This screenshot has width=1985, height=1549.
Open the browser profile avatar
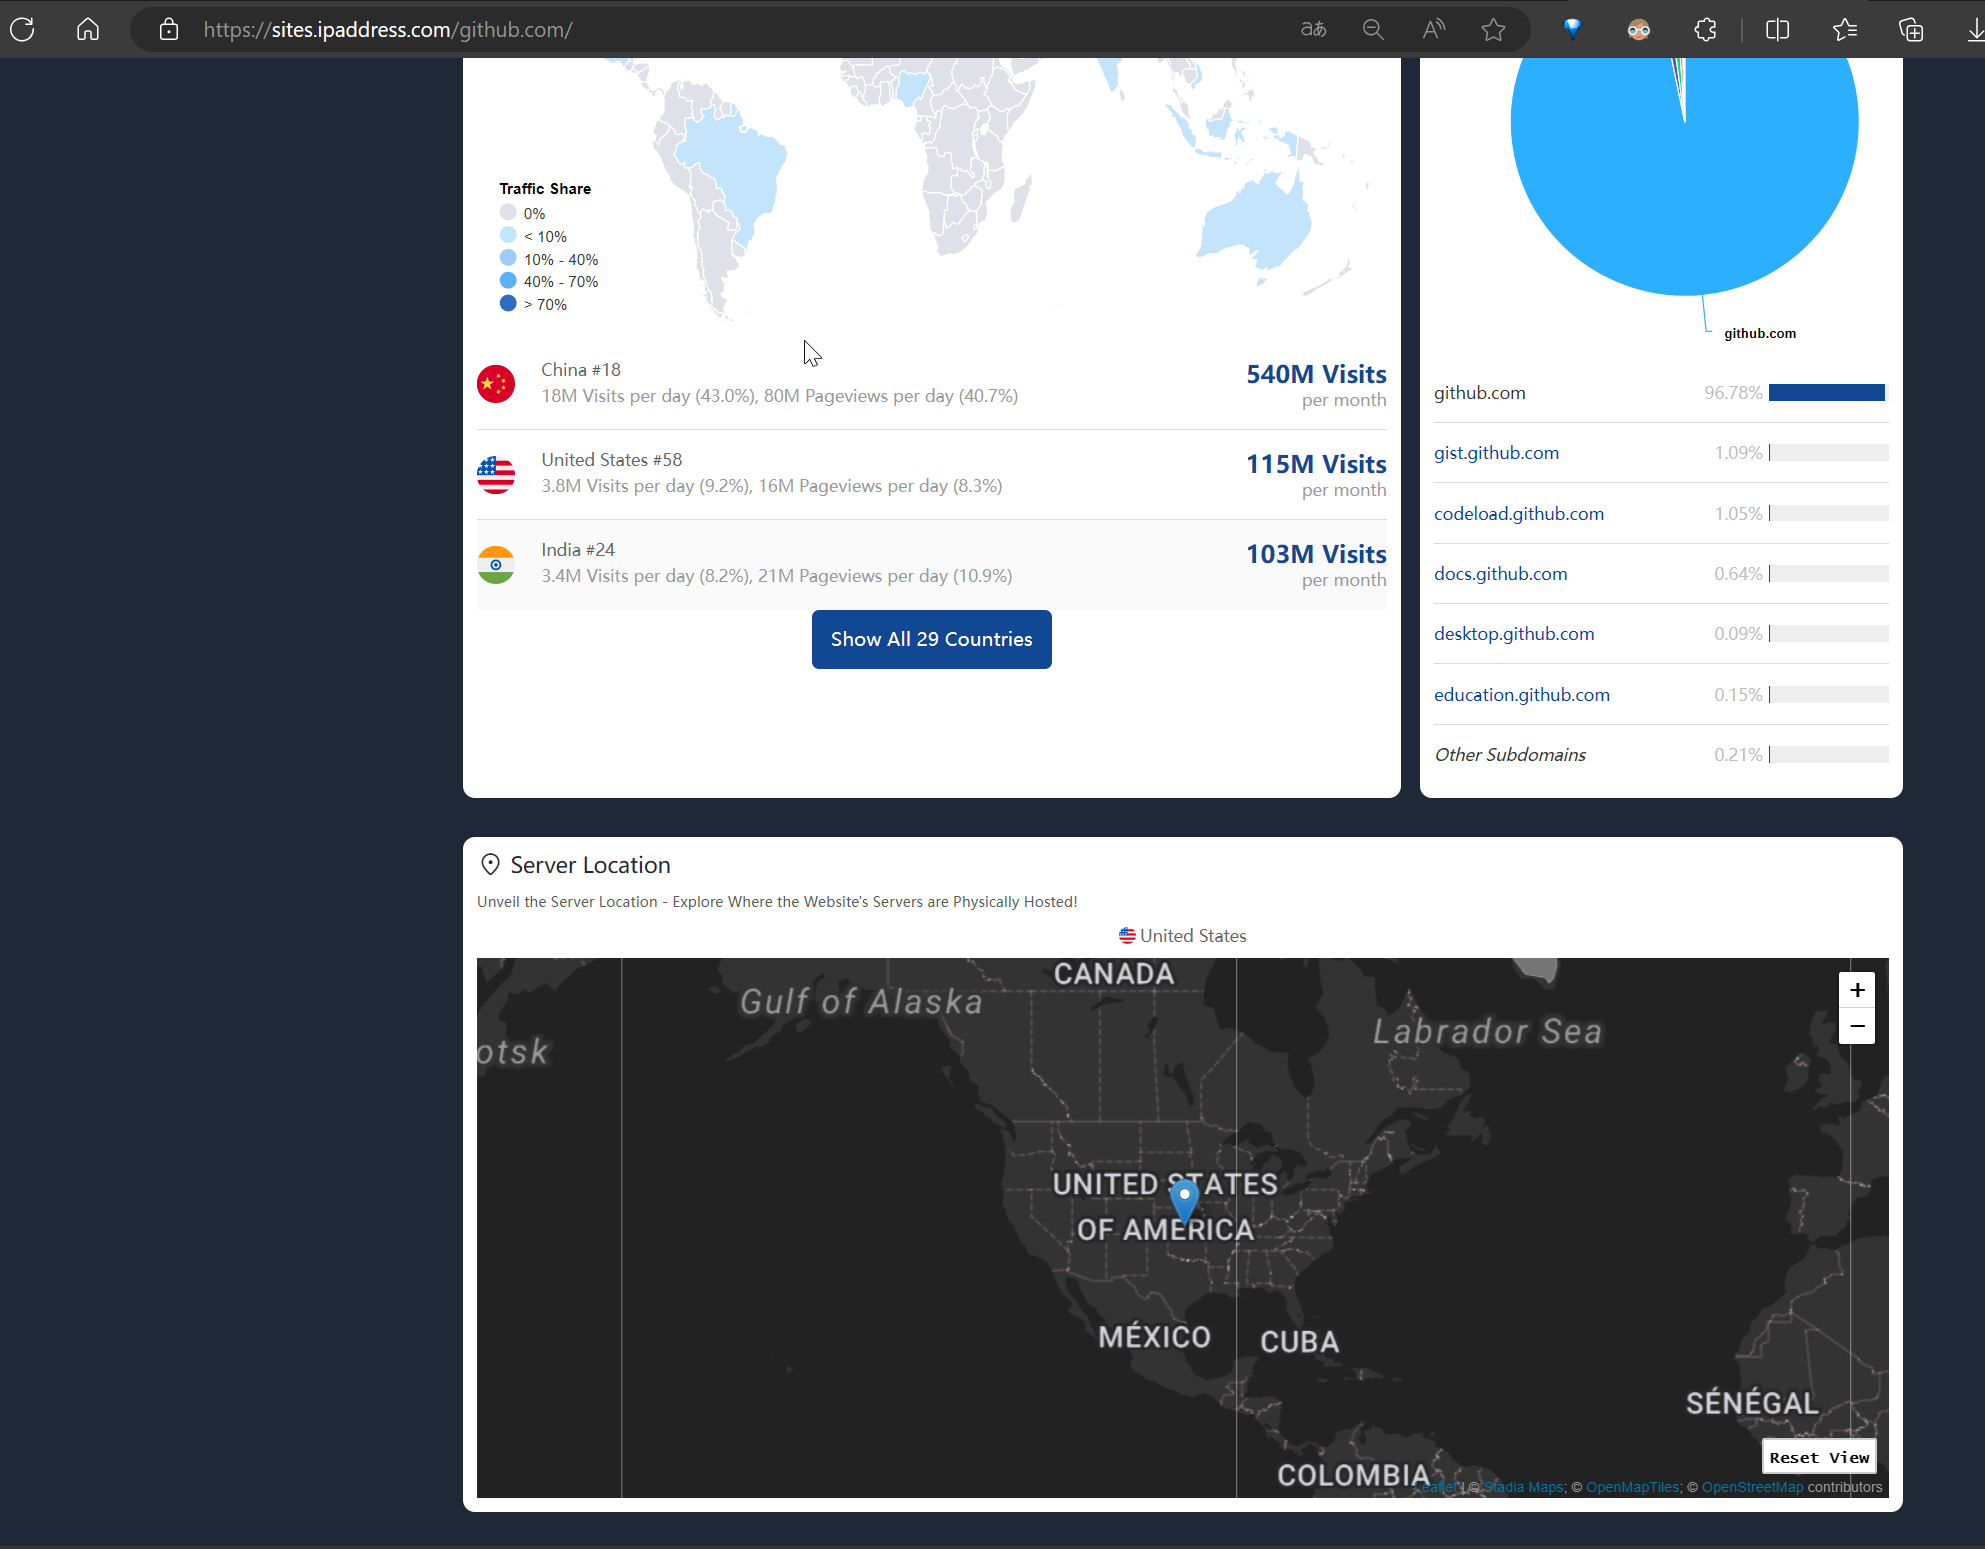(1638, 29)
